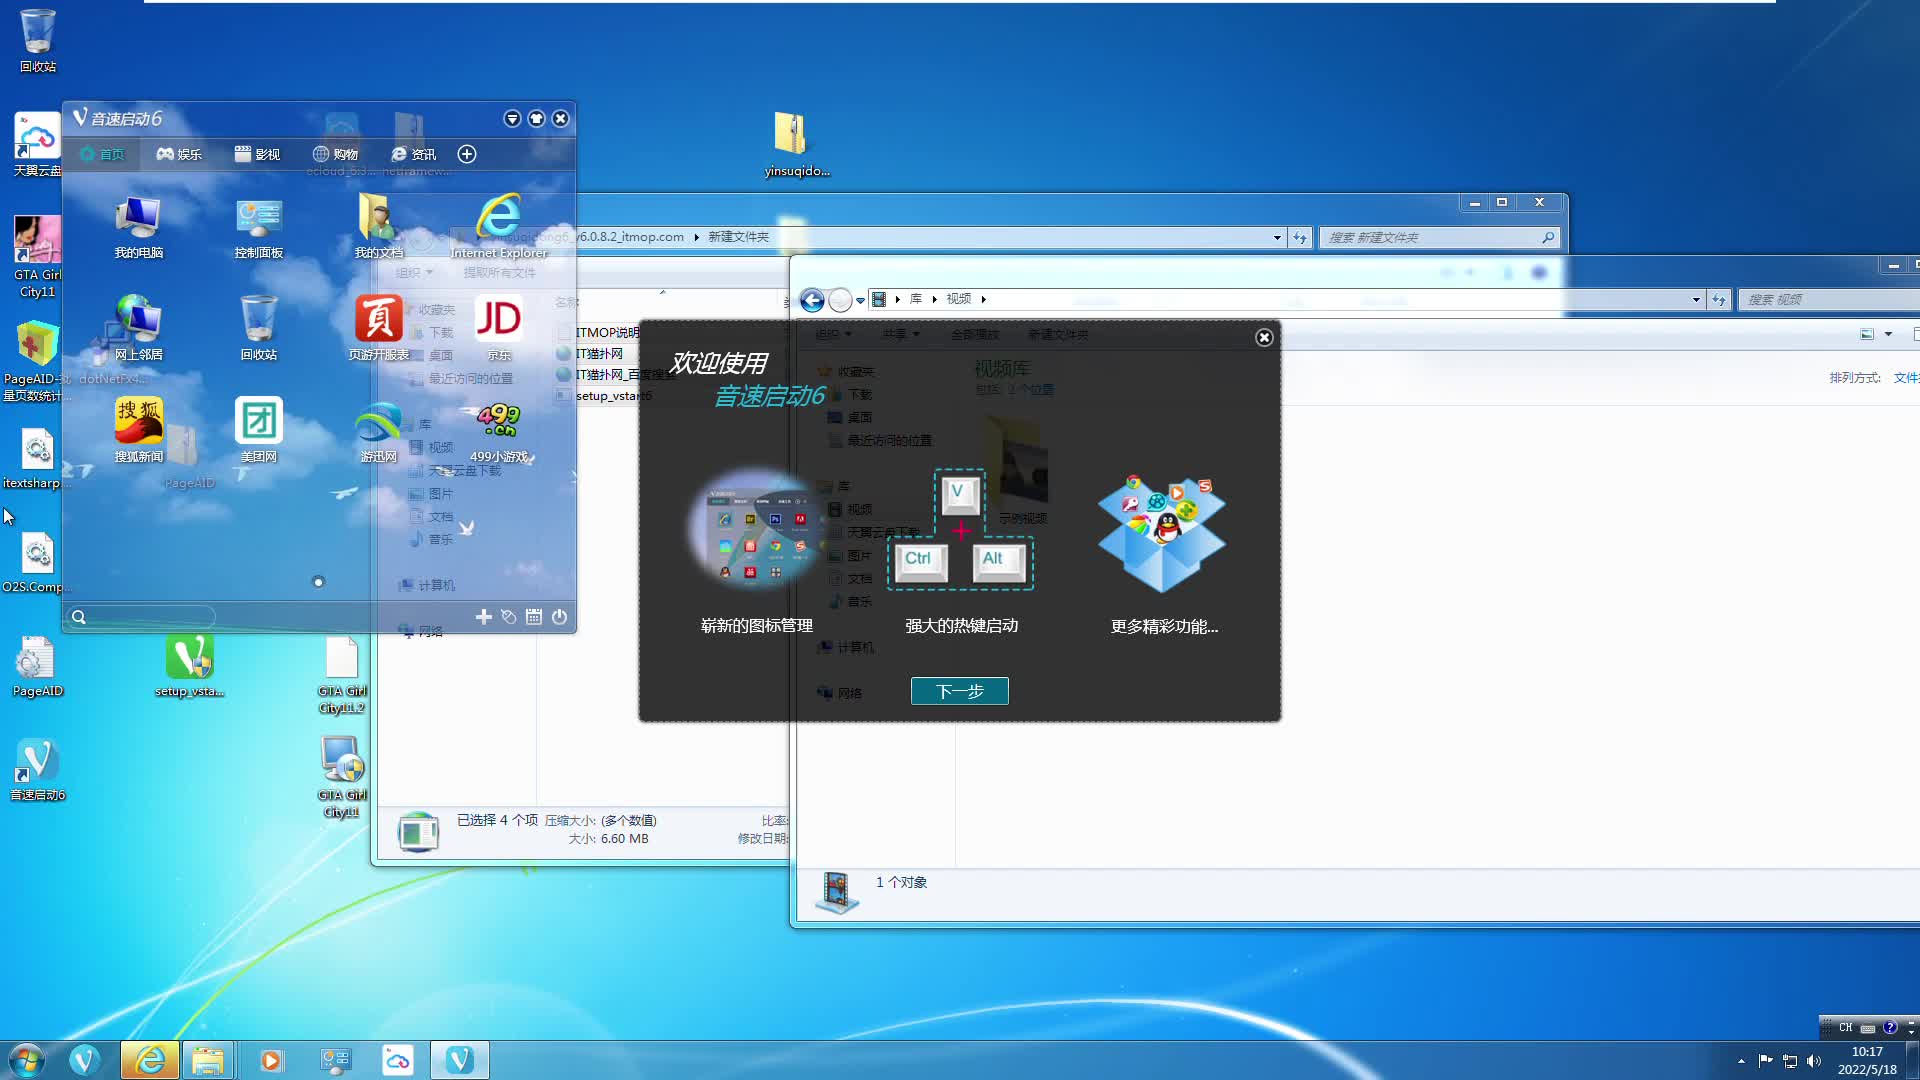Open the launcher menu dropdown arrow icon
The image size is (1920, 1080).
(x=512, y=119)
